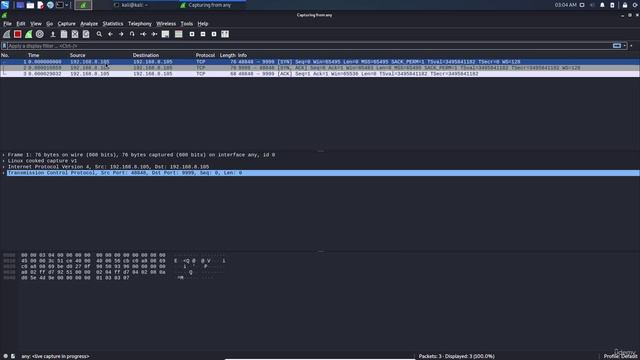This screenshot has height=360, width=640.
Task: Open the Kali applications menu icon
Action: [5, 5]
